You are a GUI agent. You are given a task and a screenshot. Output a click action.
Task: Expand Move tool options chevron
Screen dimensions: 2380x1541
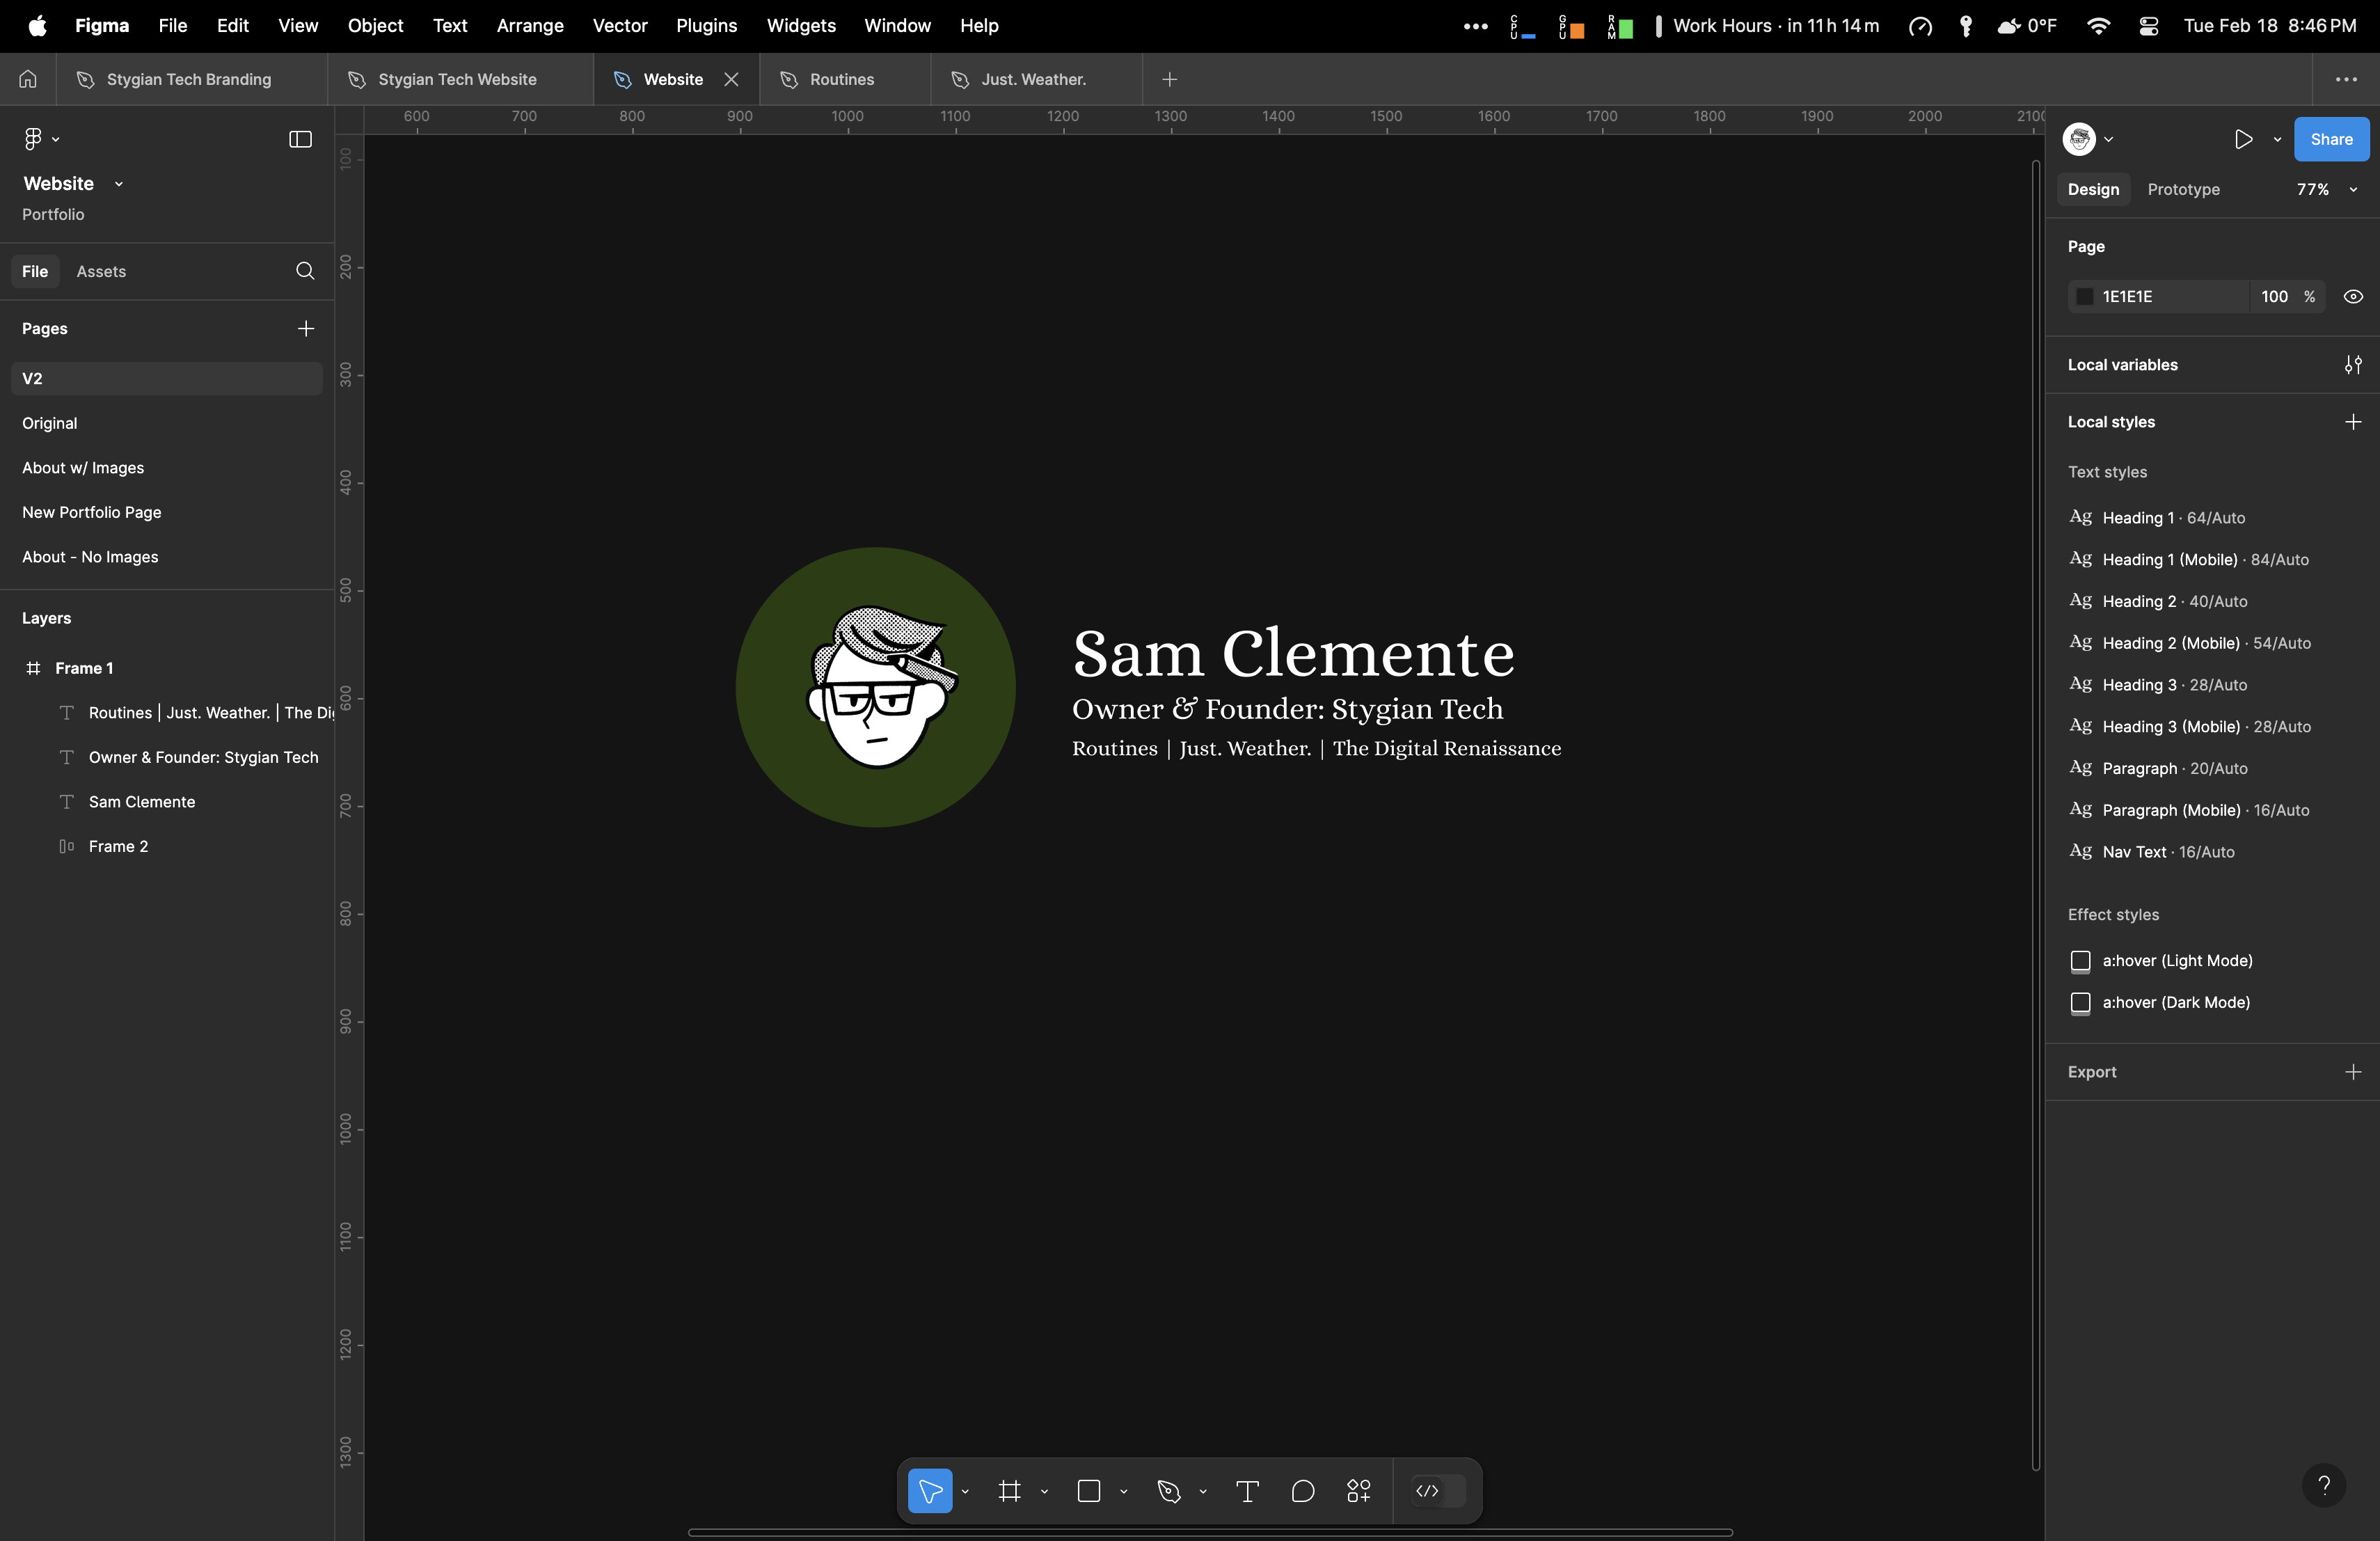(965, 1491)
